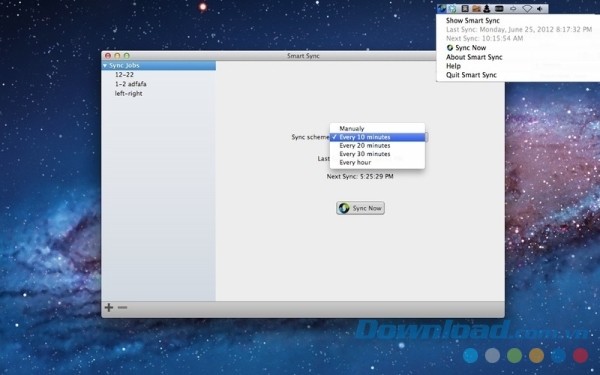Click the light-blue icon next to Smart Sync globe
Image resolution: width=600 pixels, height=375 pixels.
point(452,8)
